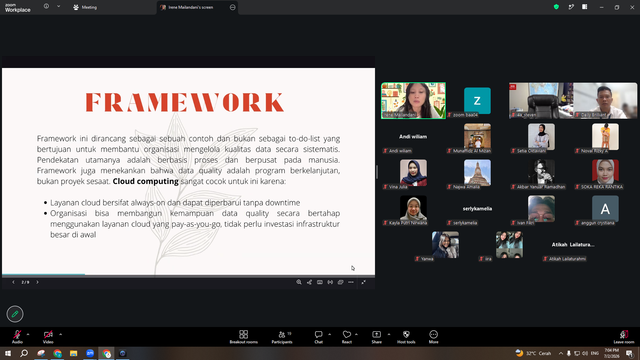
Task: Click the weather 32°C Cerah widget
Action: [533, 353]
